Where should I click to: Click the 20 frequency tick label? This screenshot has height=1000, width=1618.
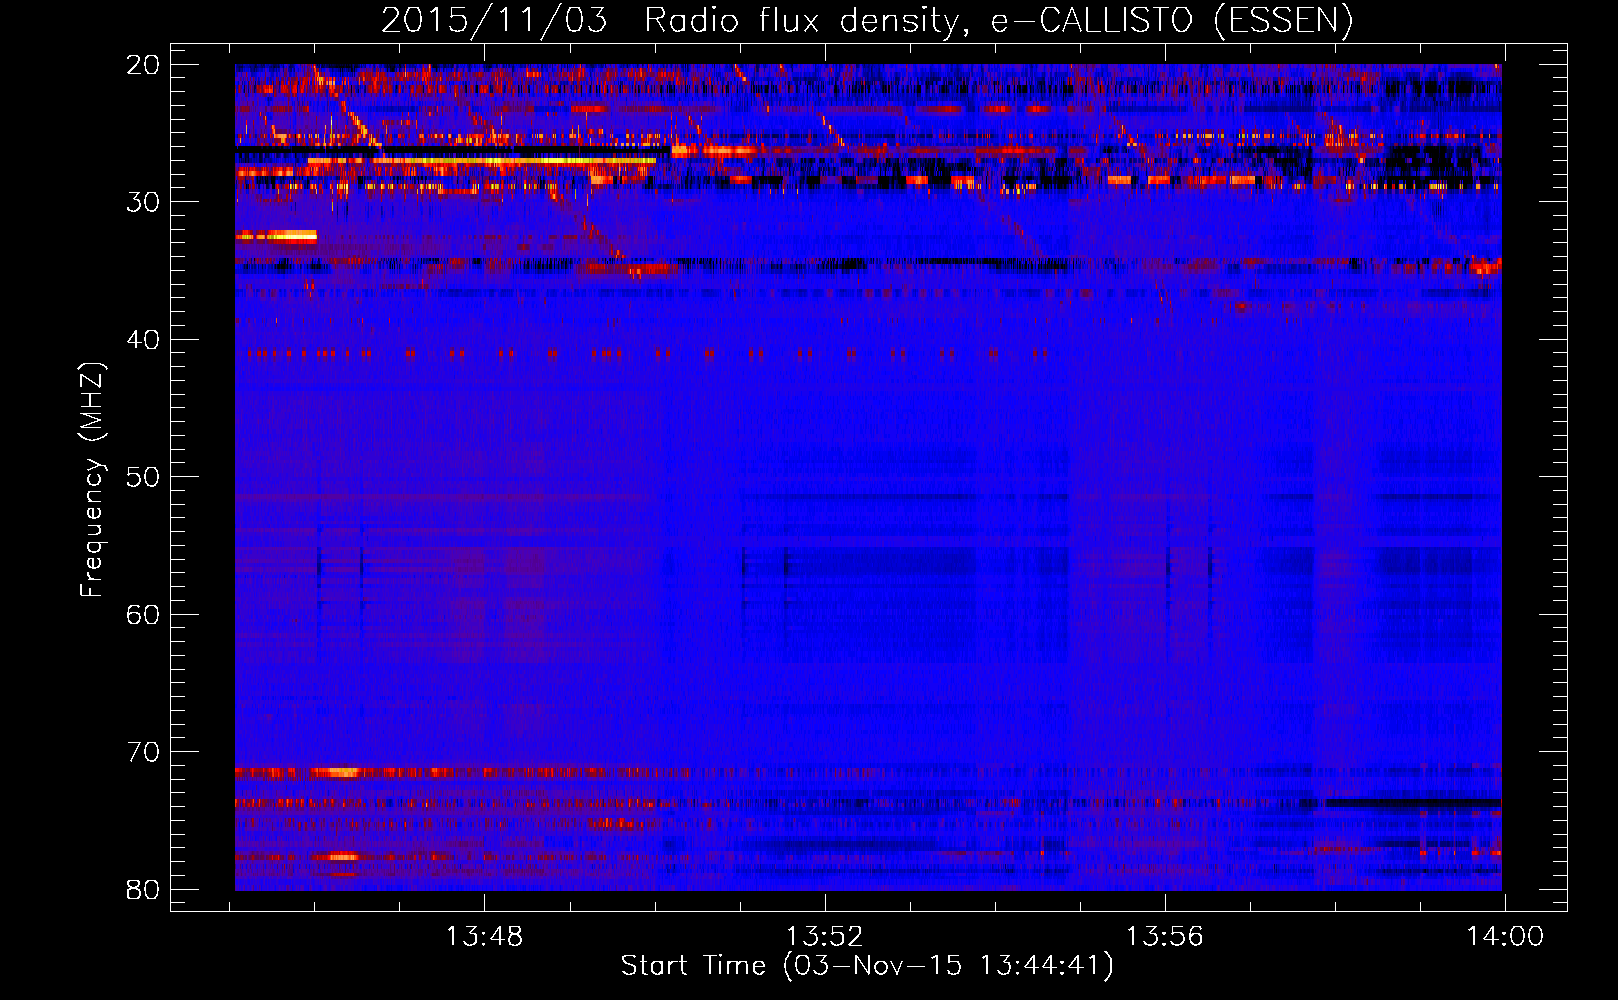coord(143,65)
